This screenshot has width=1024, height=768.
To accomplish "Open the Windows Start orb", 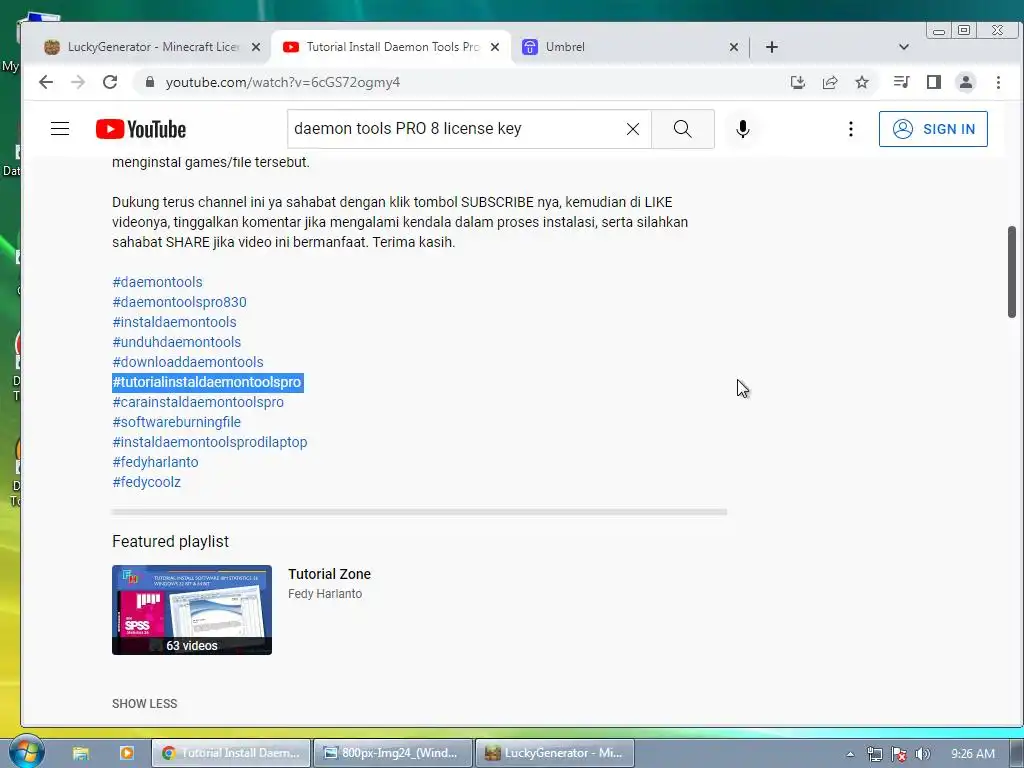I will (25, 752).
